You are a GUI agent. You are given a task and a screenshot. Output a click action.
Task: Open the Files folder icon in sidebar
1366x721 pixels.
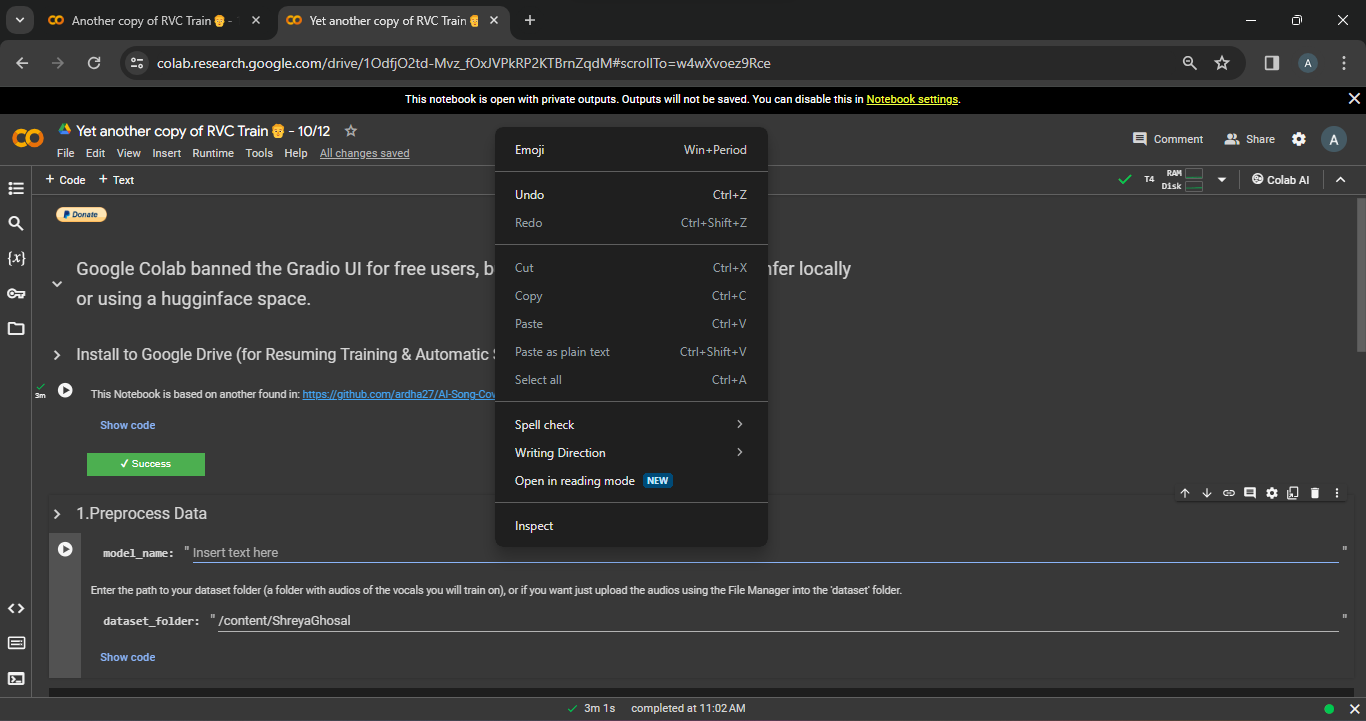[x=16, y=328]
